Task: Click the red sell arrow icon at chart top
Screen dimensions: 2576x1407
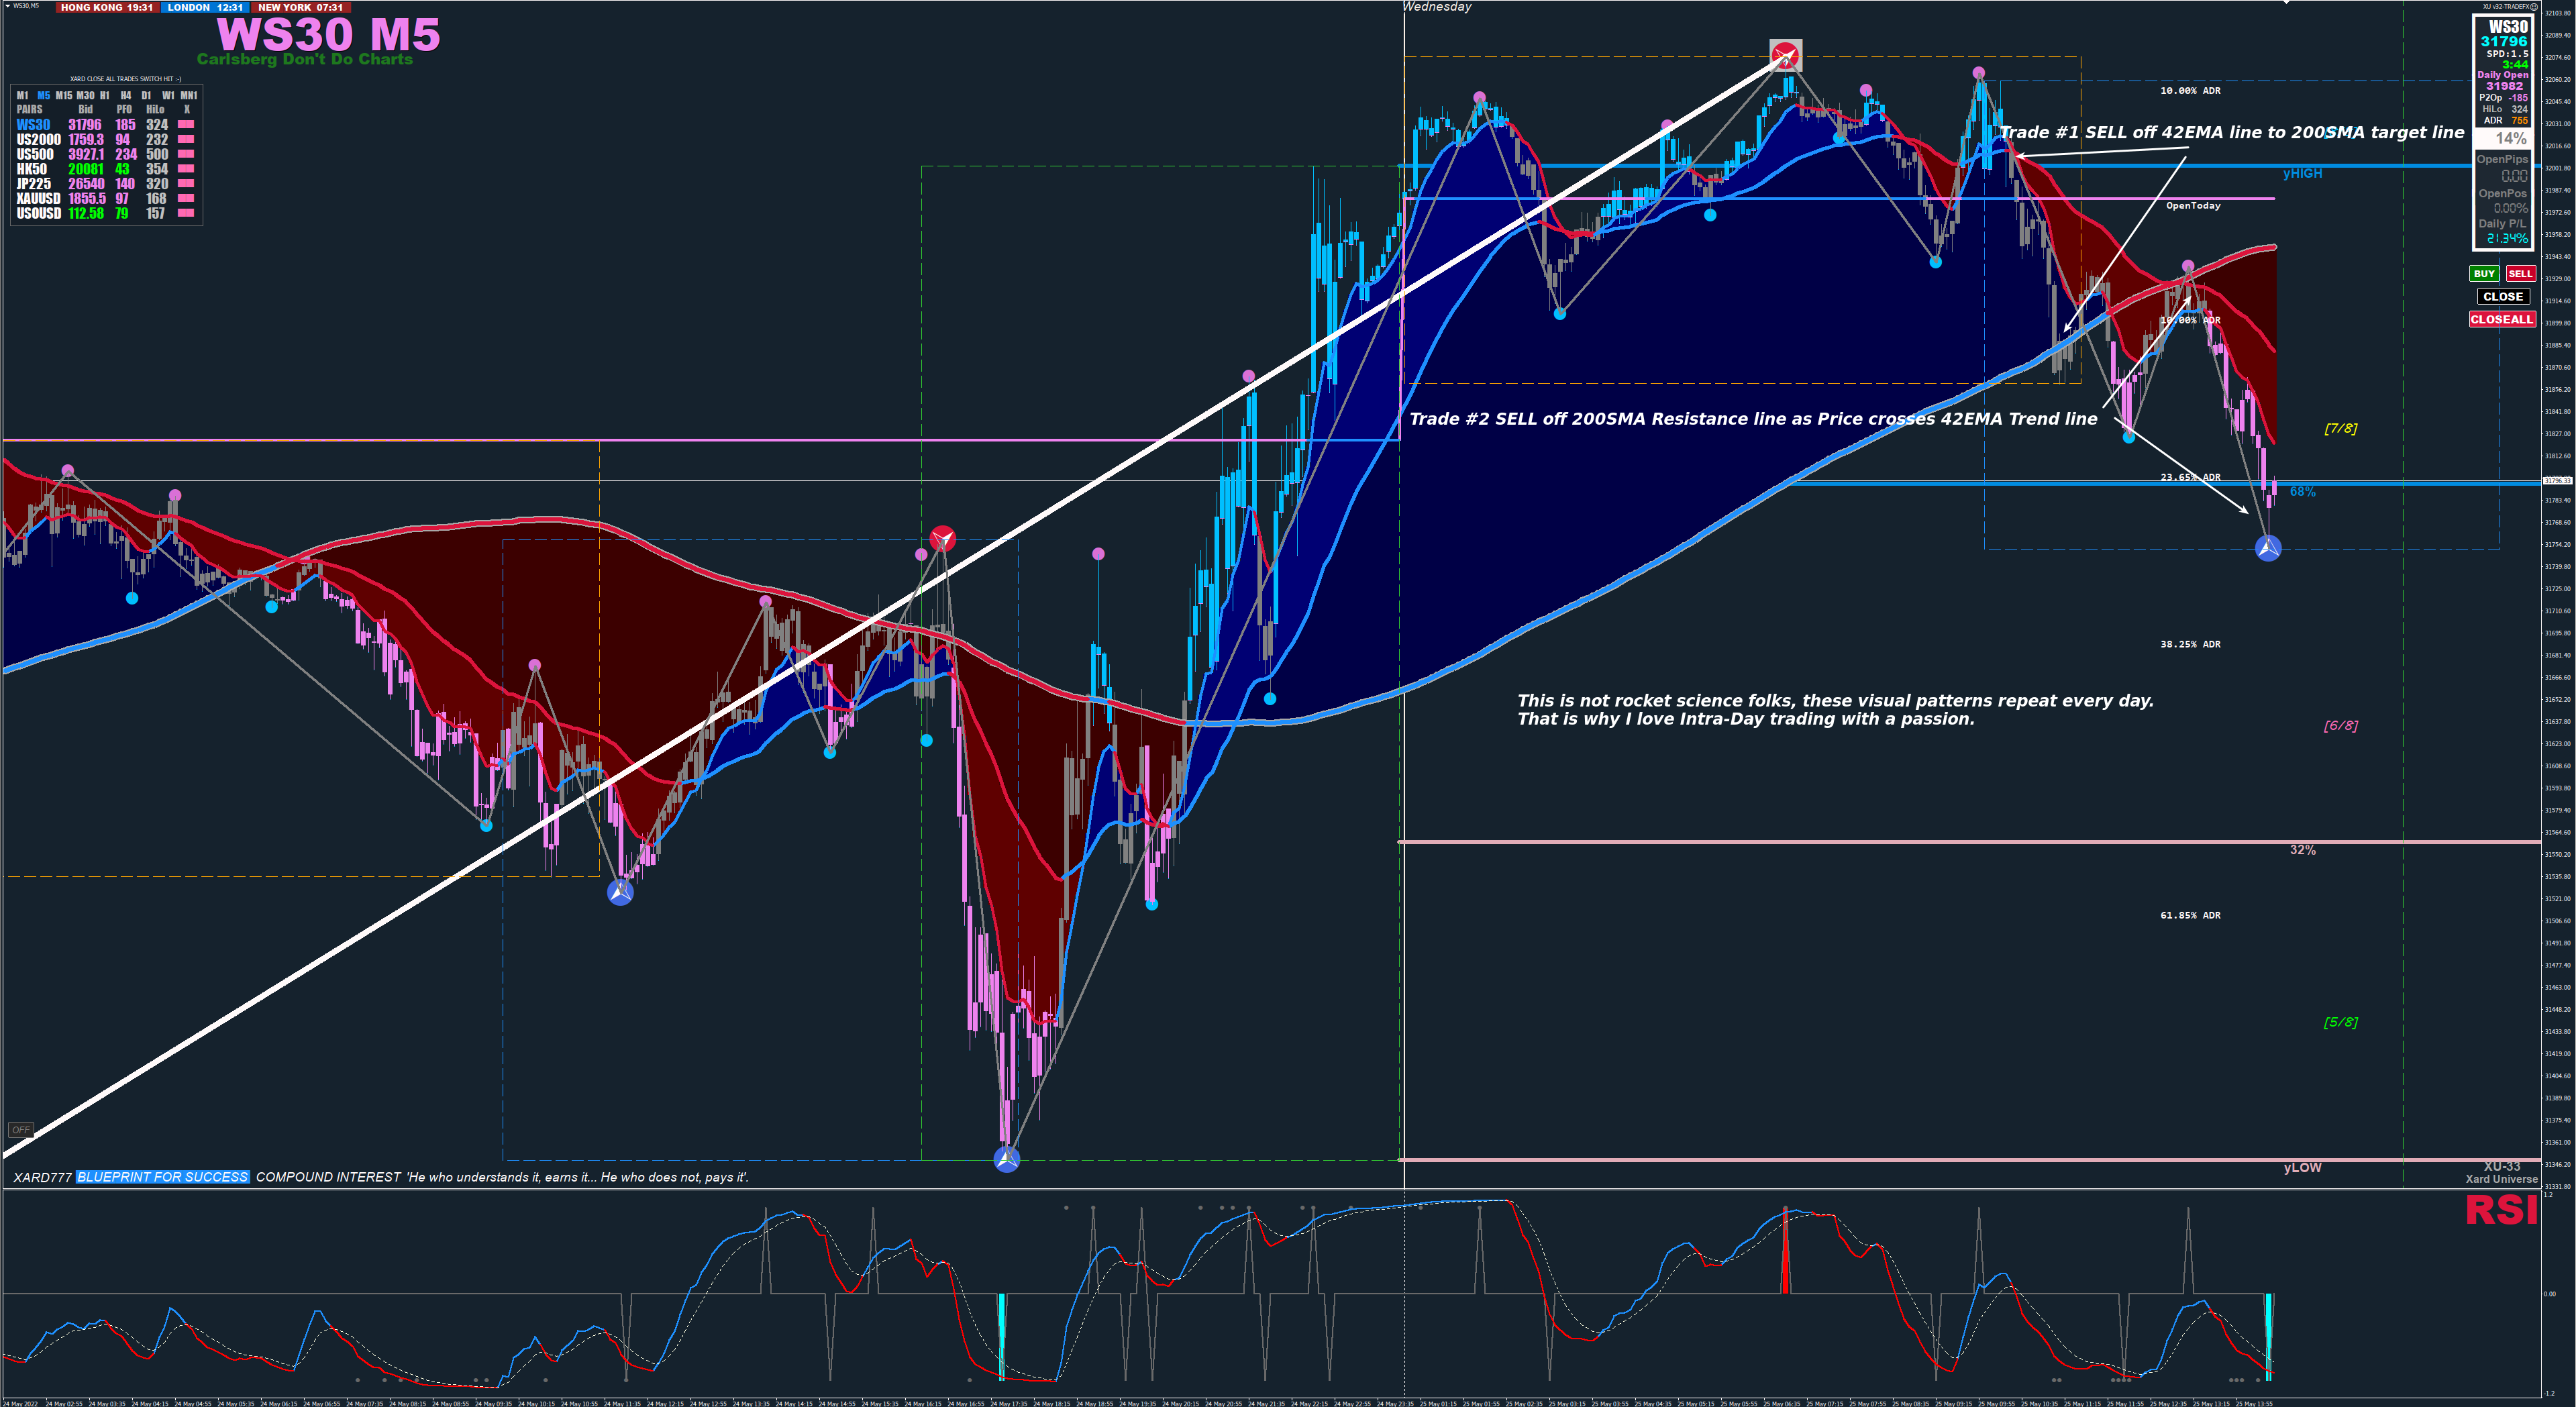Action: coord(1785,55)
